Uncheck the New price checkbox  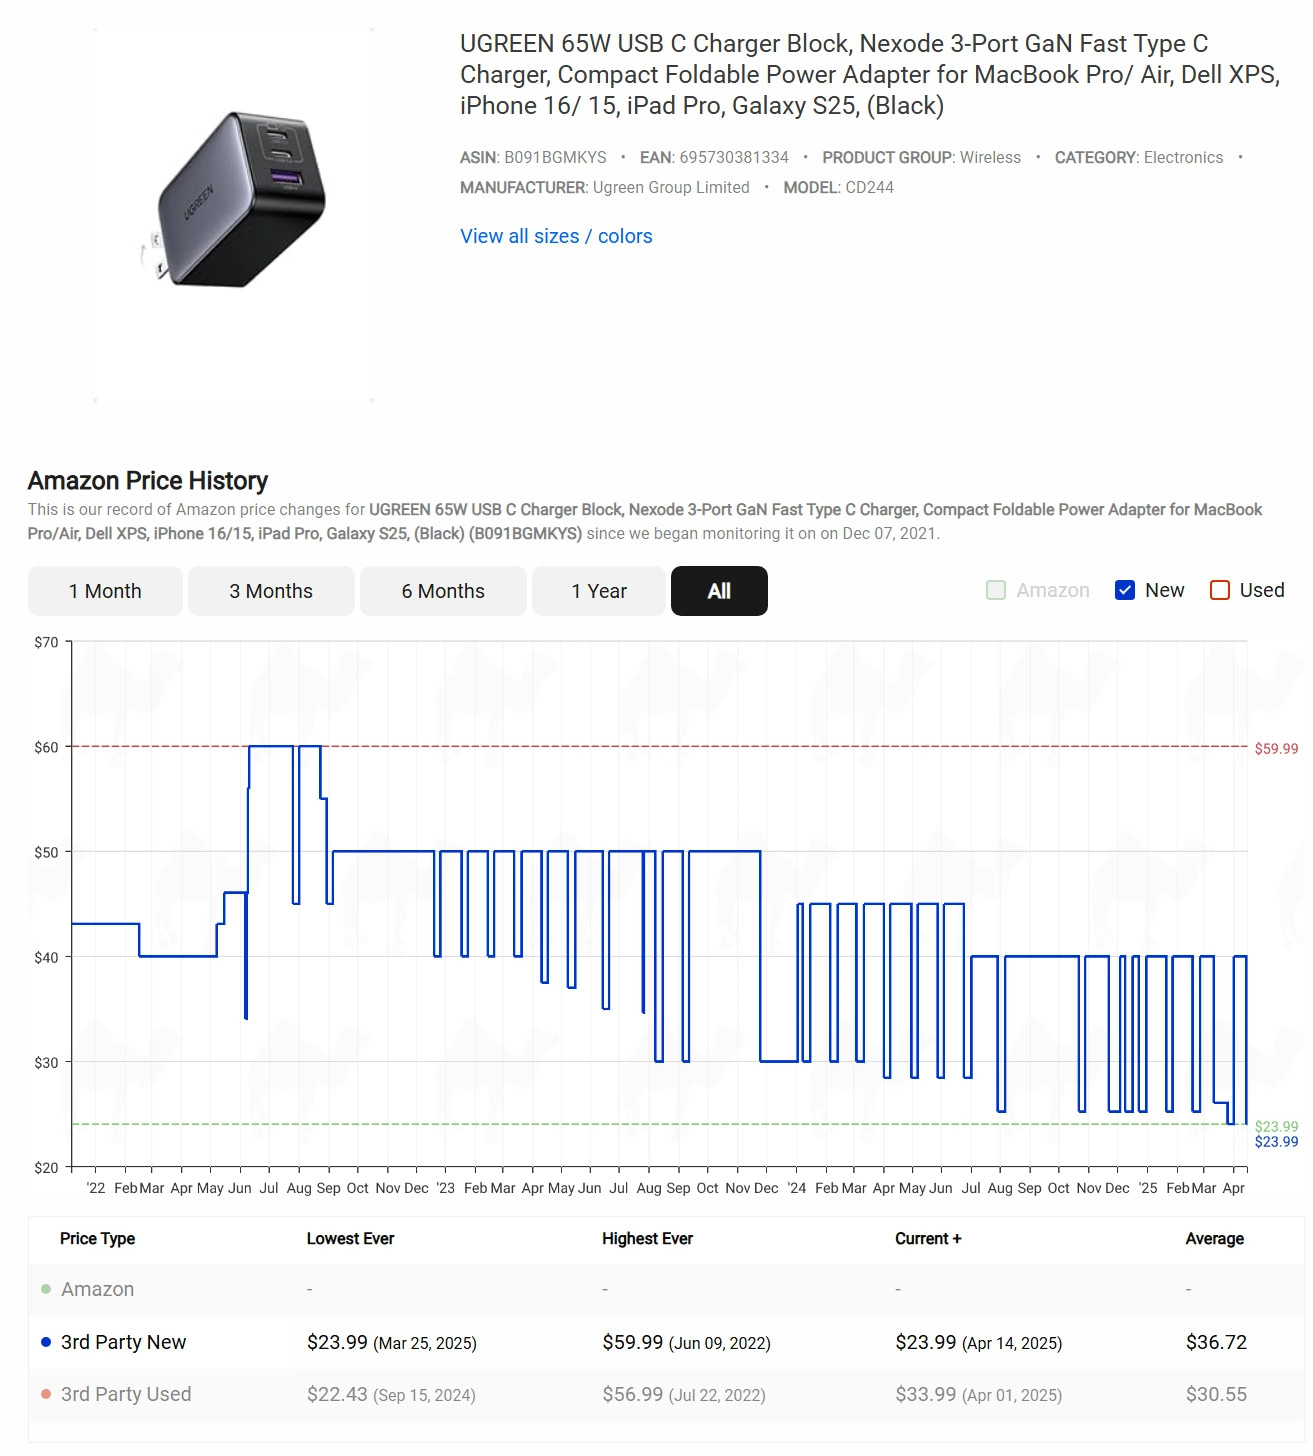click(1125, 590)
